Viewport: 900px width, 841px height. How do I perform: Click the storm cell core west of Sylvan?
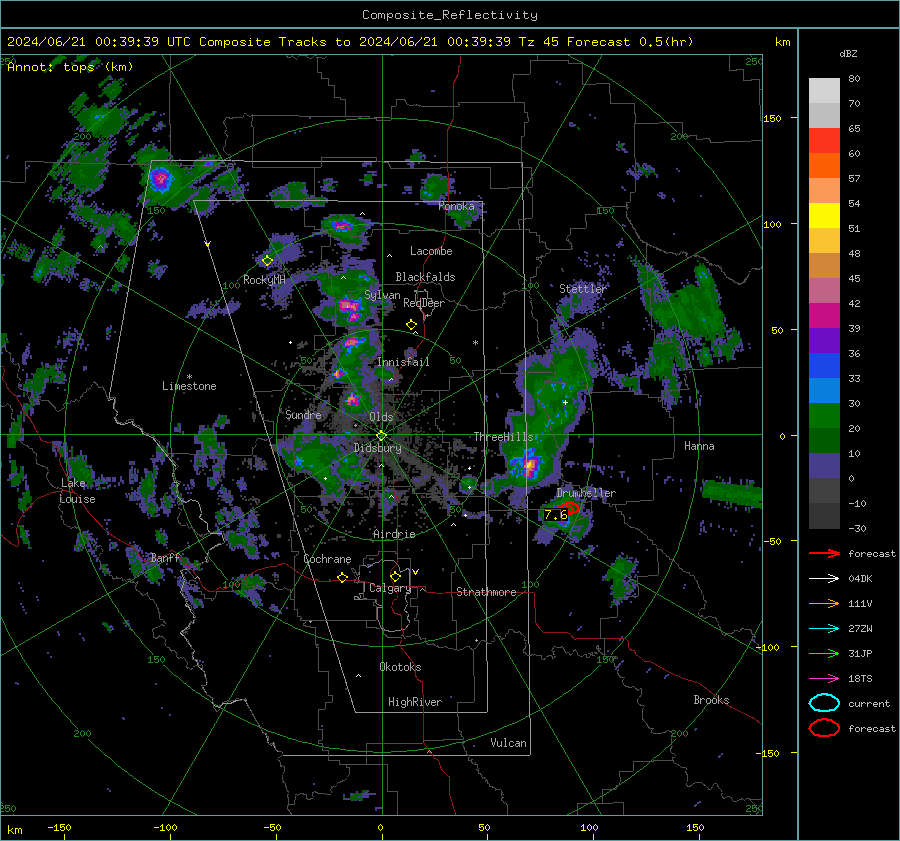[x=349, y=307]
